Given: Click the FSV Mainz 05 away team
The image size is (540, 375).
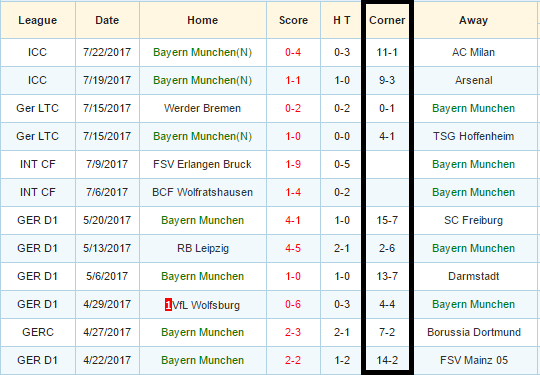Looking at the screenshot, I should [x=474, y=360].
